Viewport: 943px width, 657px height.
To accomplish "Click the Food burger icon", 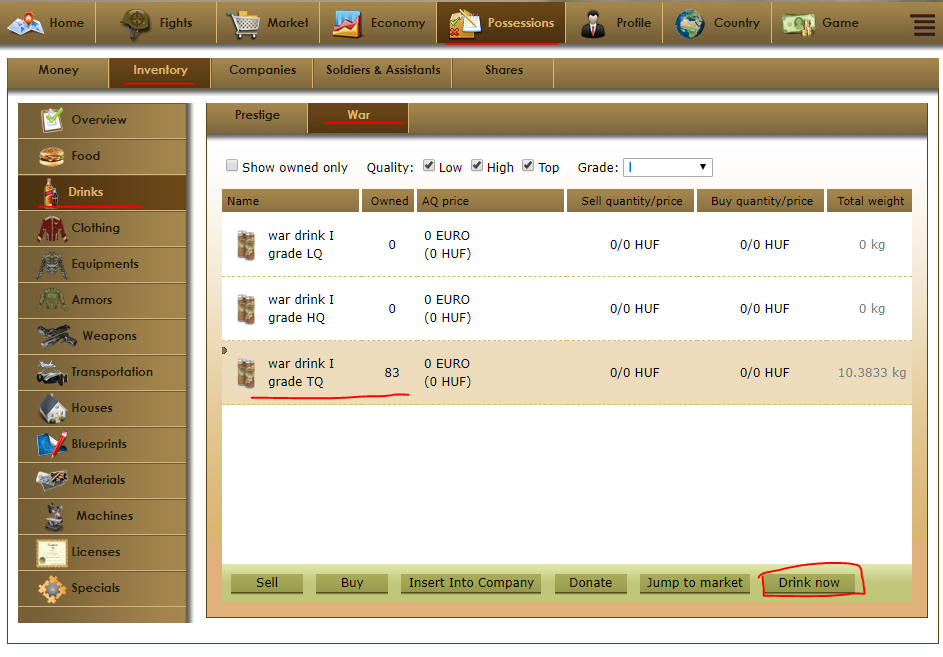I will tap(52, 156).
